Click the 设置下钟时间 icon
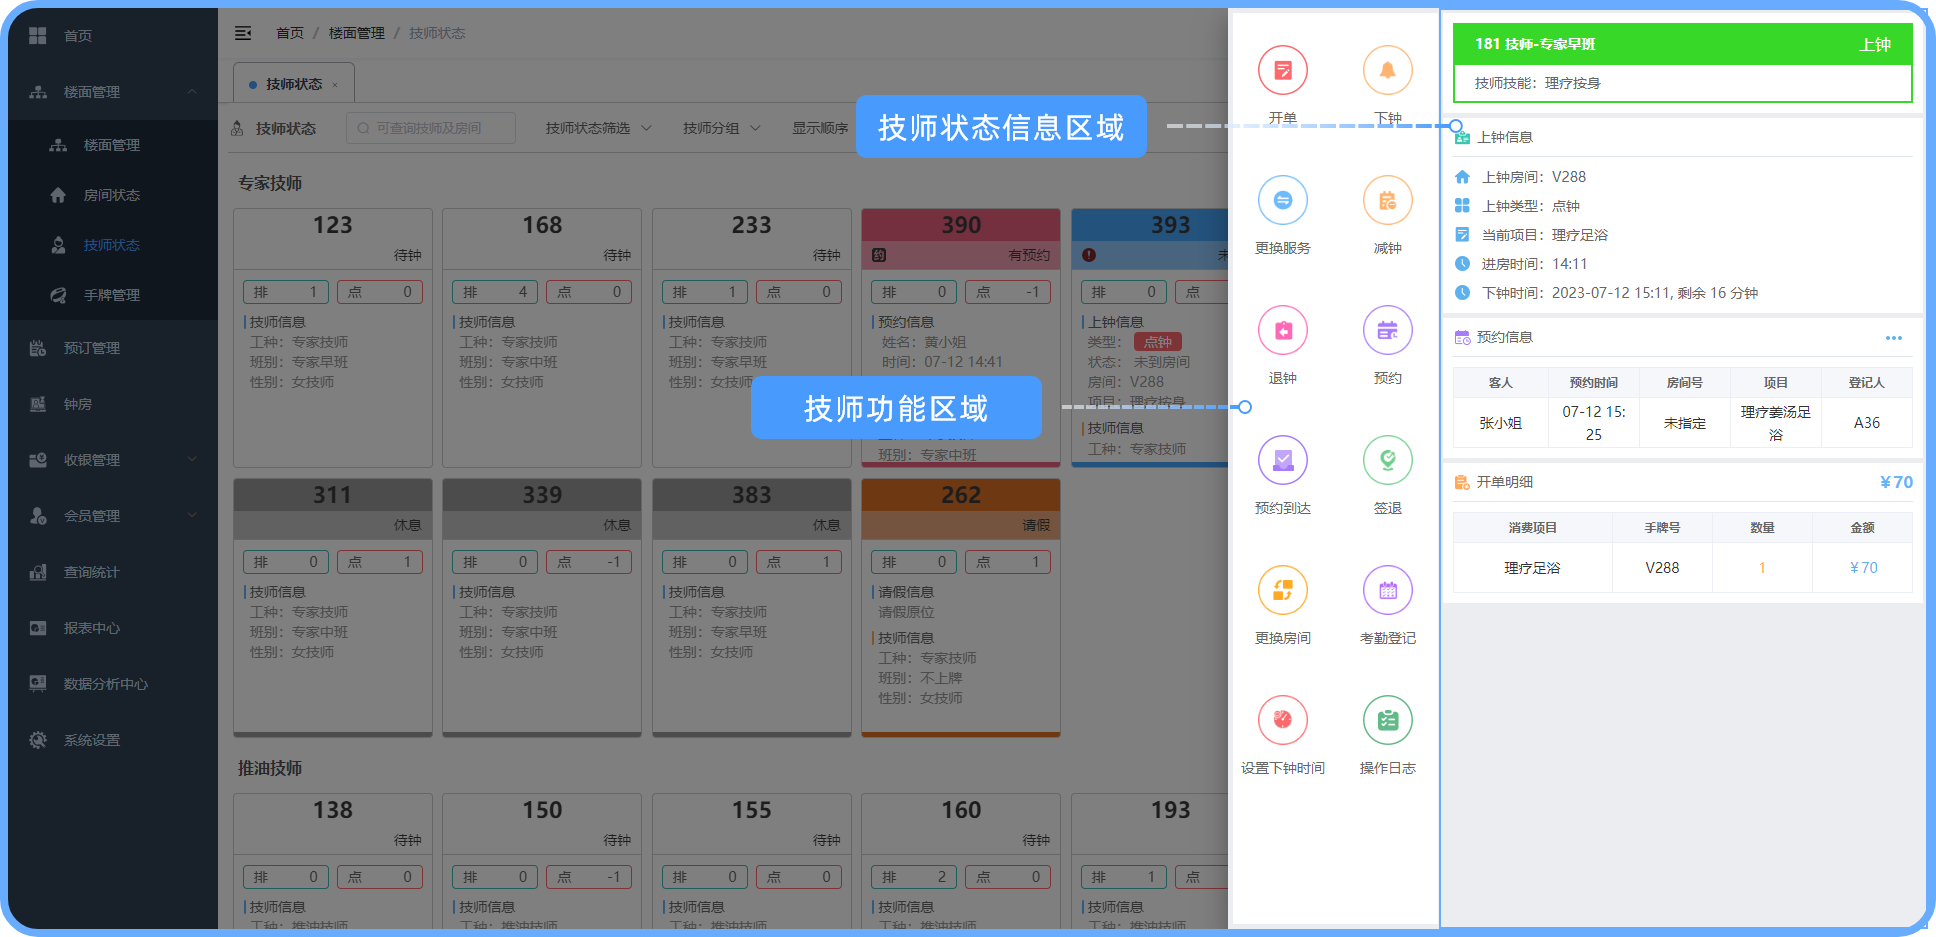 [1283, 721]
